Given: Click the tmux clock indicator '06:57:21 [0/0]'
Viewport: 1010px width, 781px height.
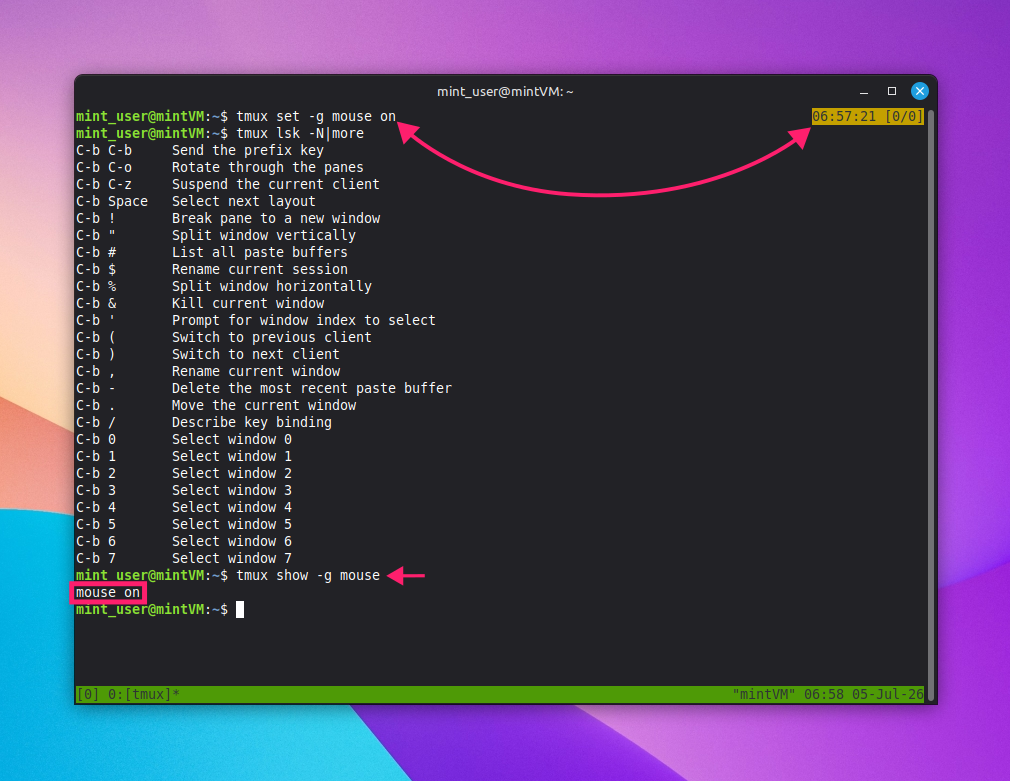Looking at the screenshot, I should pyautogui.click(x=868, y=117).
